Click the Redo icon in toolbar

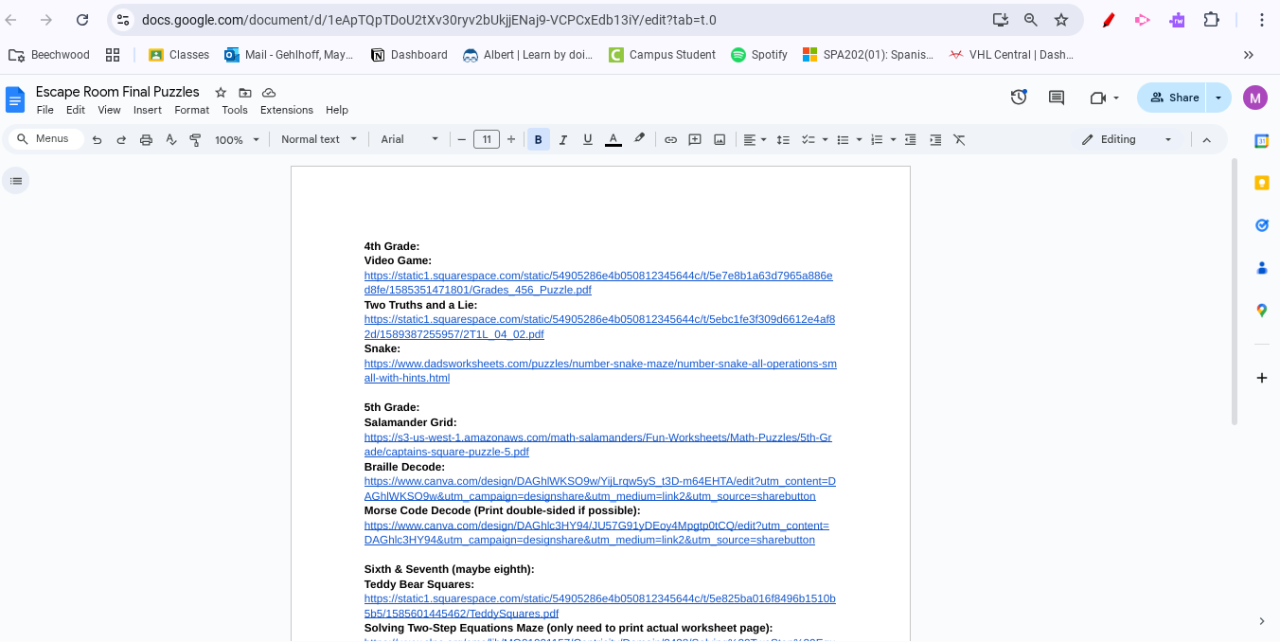coord(121,140)
